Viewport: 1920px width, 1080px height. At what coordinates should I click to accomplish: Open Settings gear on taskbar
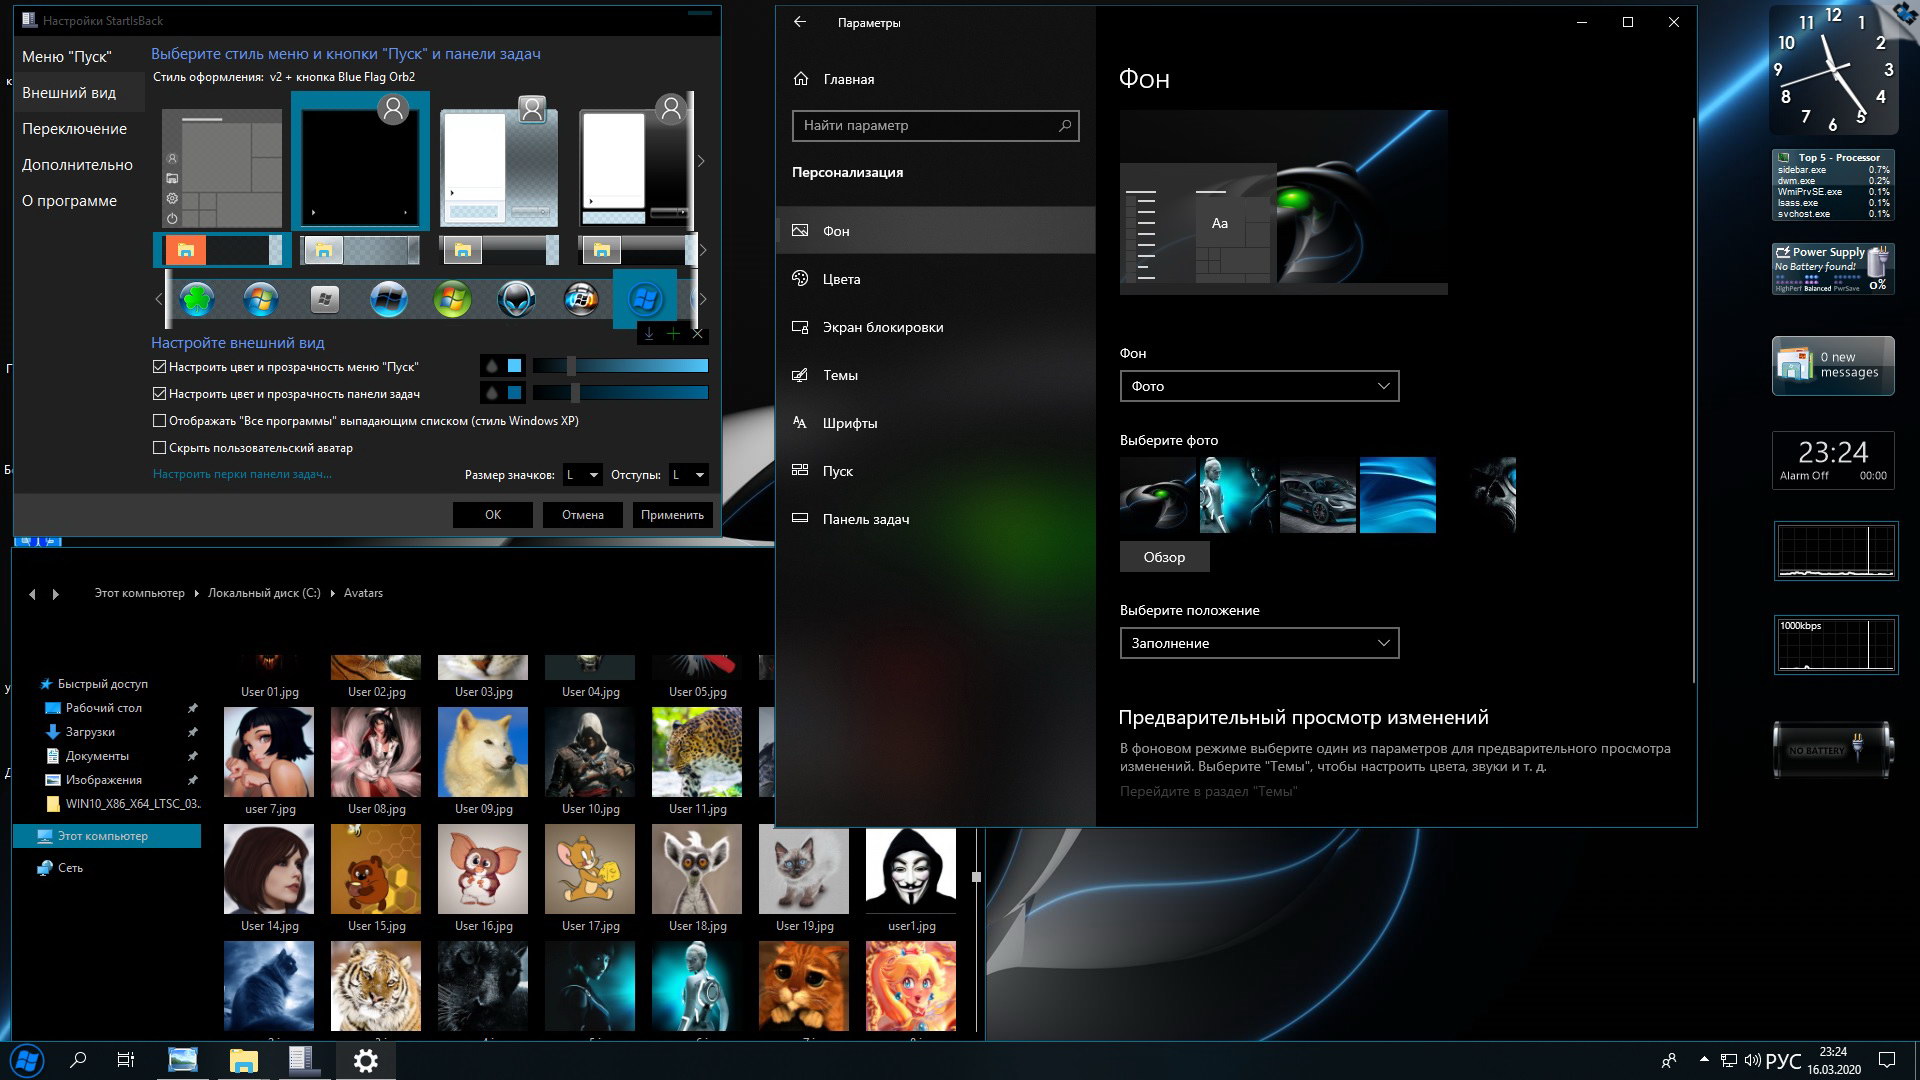coord(366,1061)
